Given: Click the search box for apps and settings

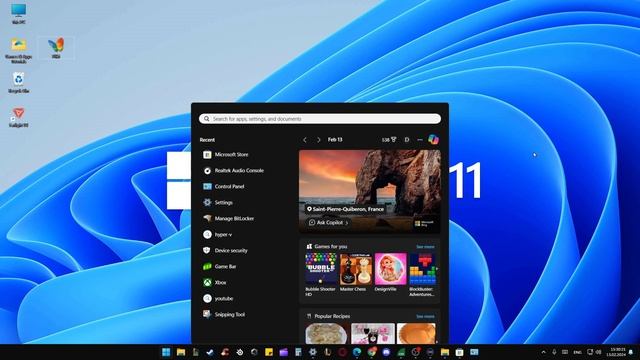Looking at the screenshot, I should (x=320, y=119).
